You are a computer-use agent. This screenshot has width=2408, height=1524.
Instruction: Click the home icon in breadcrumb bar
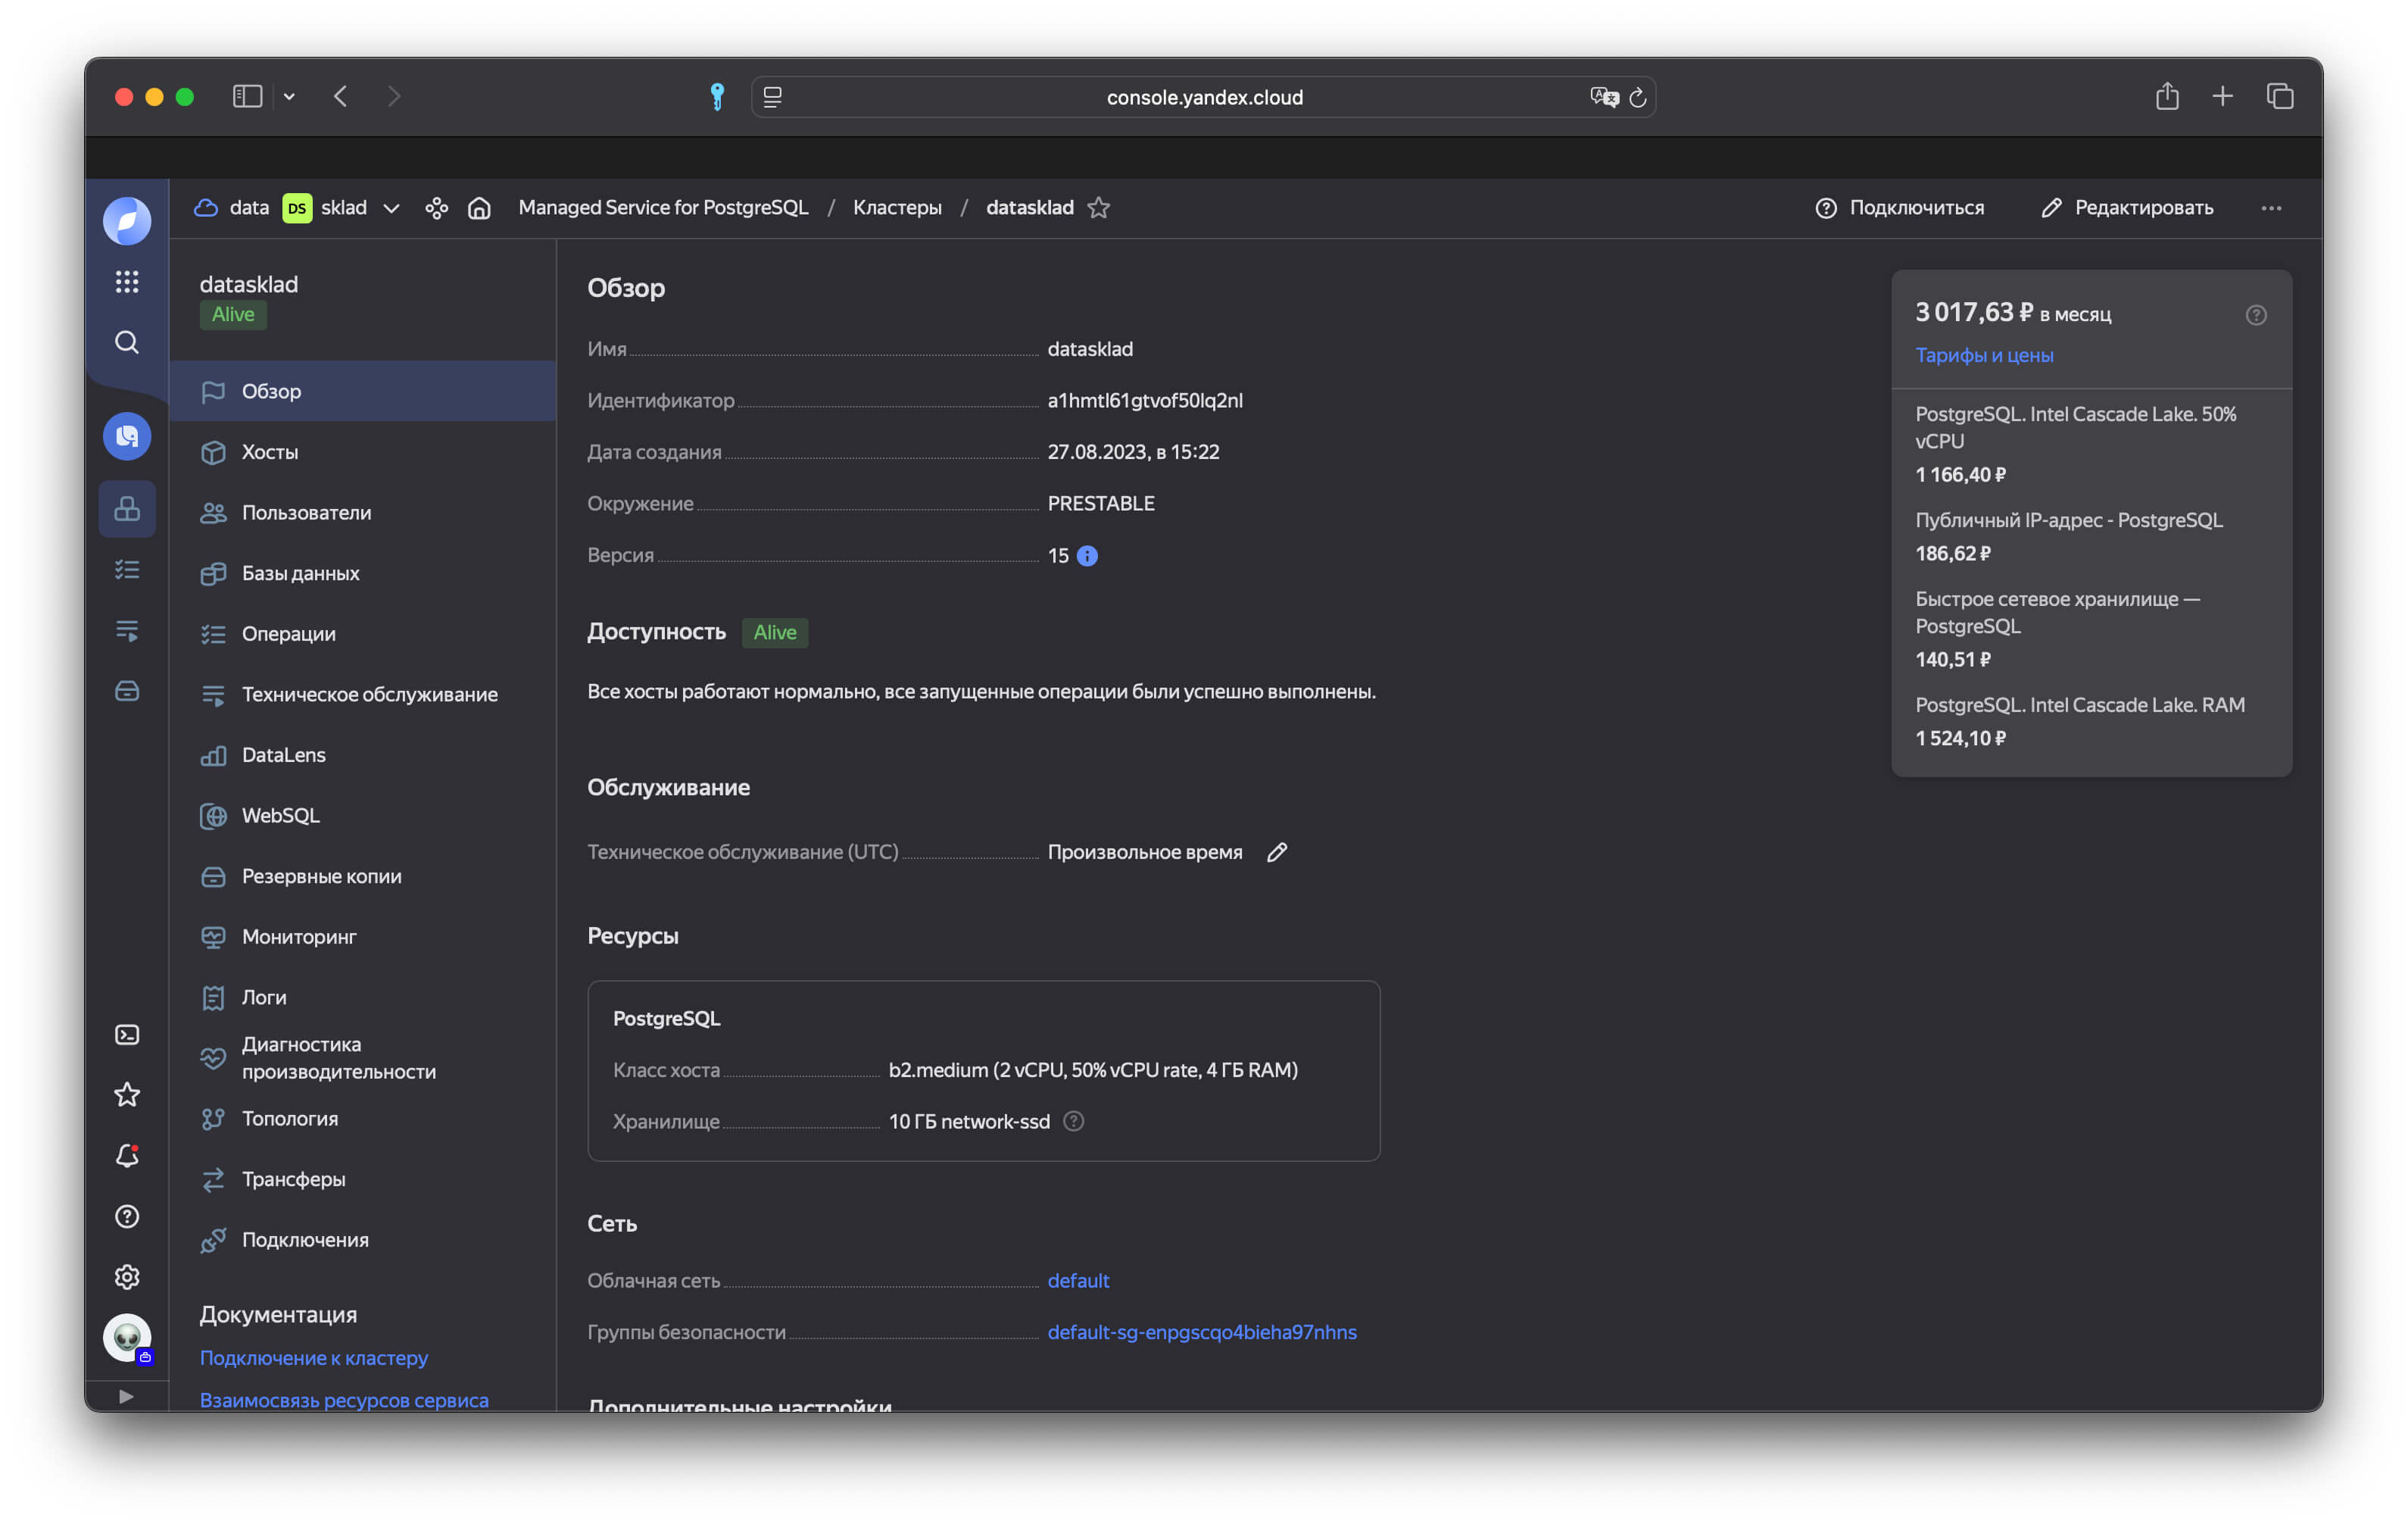480,208
